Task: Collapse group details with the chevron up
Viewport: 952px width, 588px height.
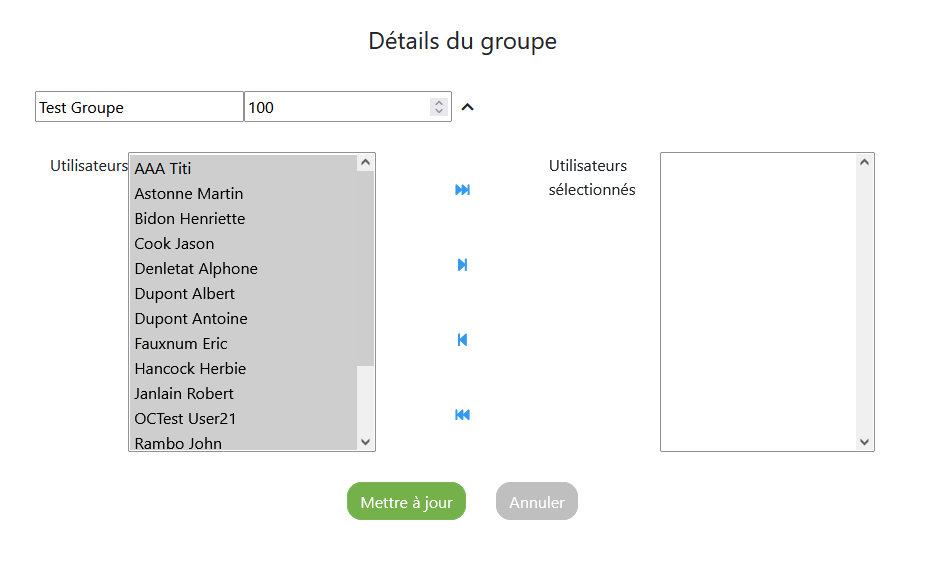Action: [x=467, y=107]
